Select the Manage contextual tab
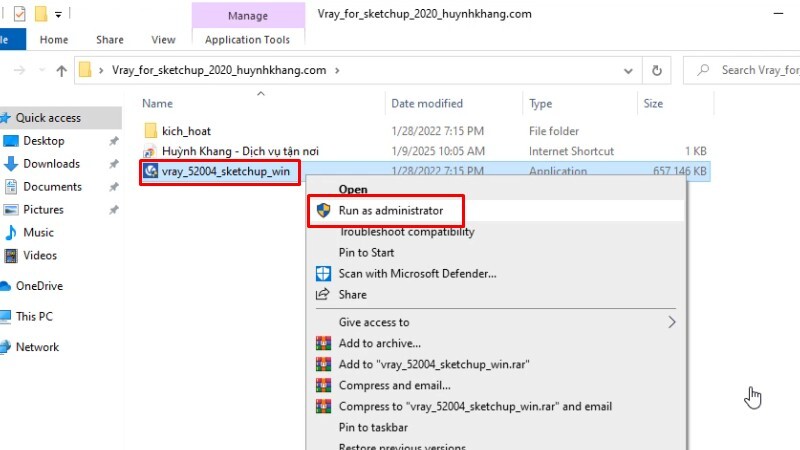This screenshot has width=800, height=450. [x=248, y=16]
